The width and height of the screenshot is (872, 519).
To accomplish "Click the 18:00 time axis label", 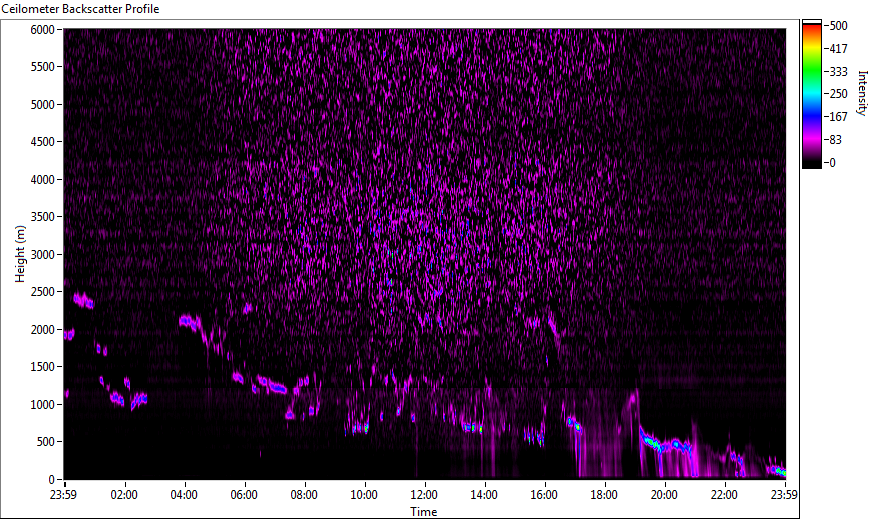I will tap(605, 495).
